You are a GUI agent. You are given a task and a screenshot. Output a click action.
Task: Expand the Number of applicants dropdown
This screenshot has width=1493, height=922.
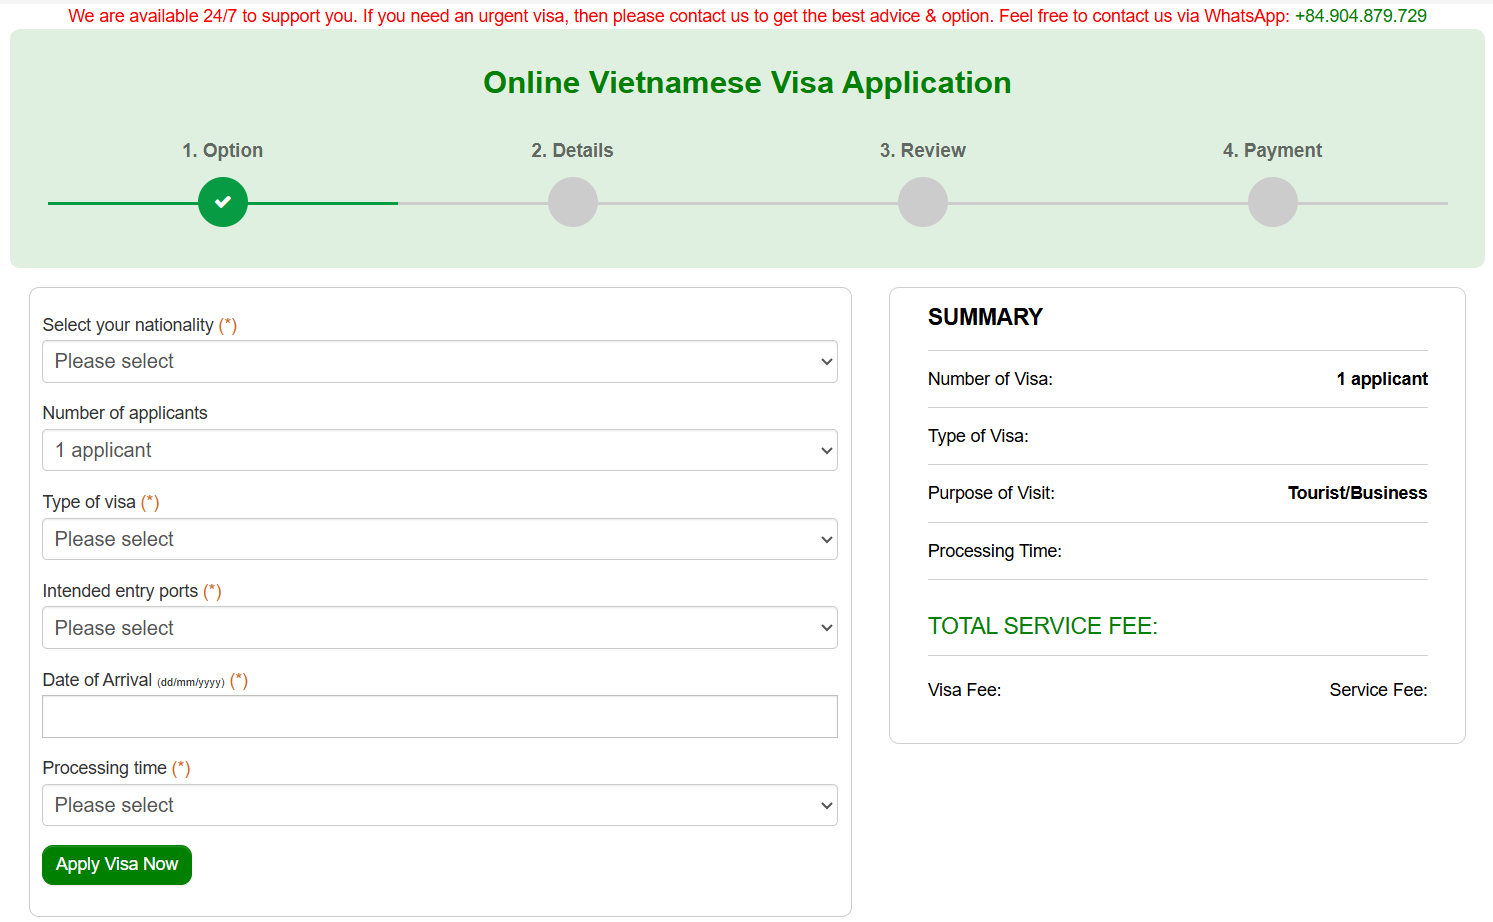click(439, 451)
